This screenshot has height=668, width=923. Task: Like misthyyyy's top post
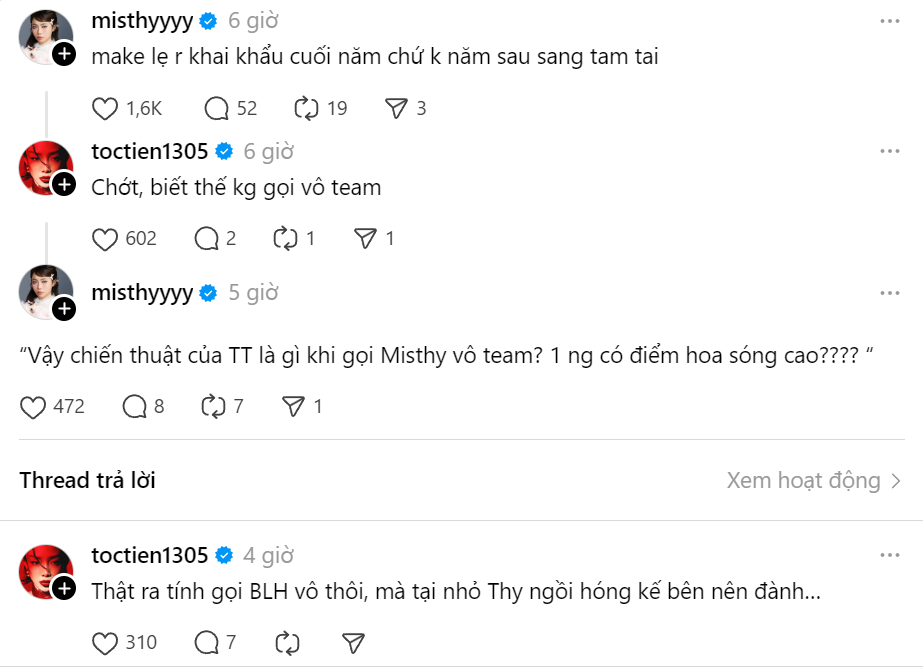pos(104,108)
